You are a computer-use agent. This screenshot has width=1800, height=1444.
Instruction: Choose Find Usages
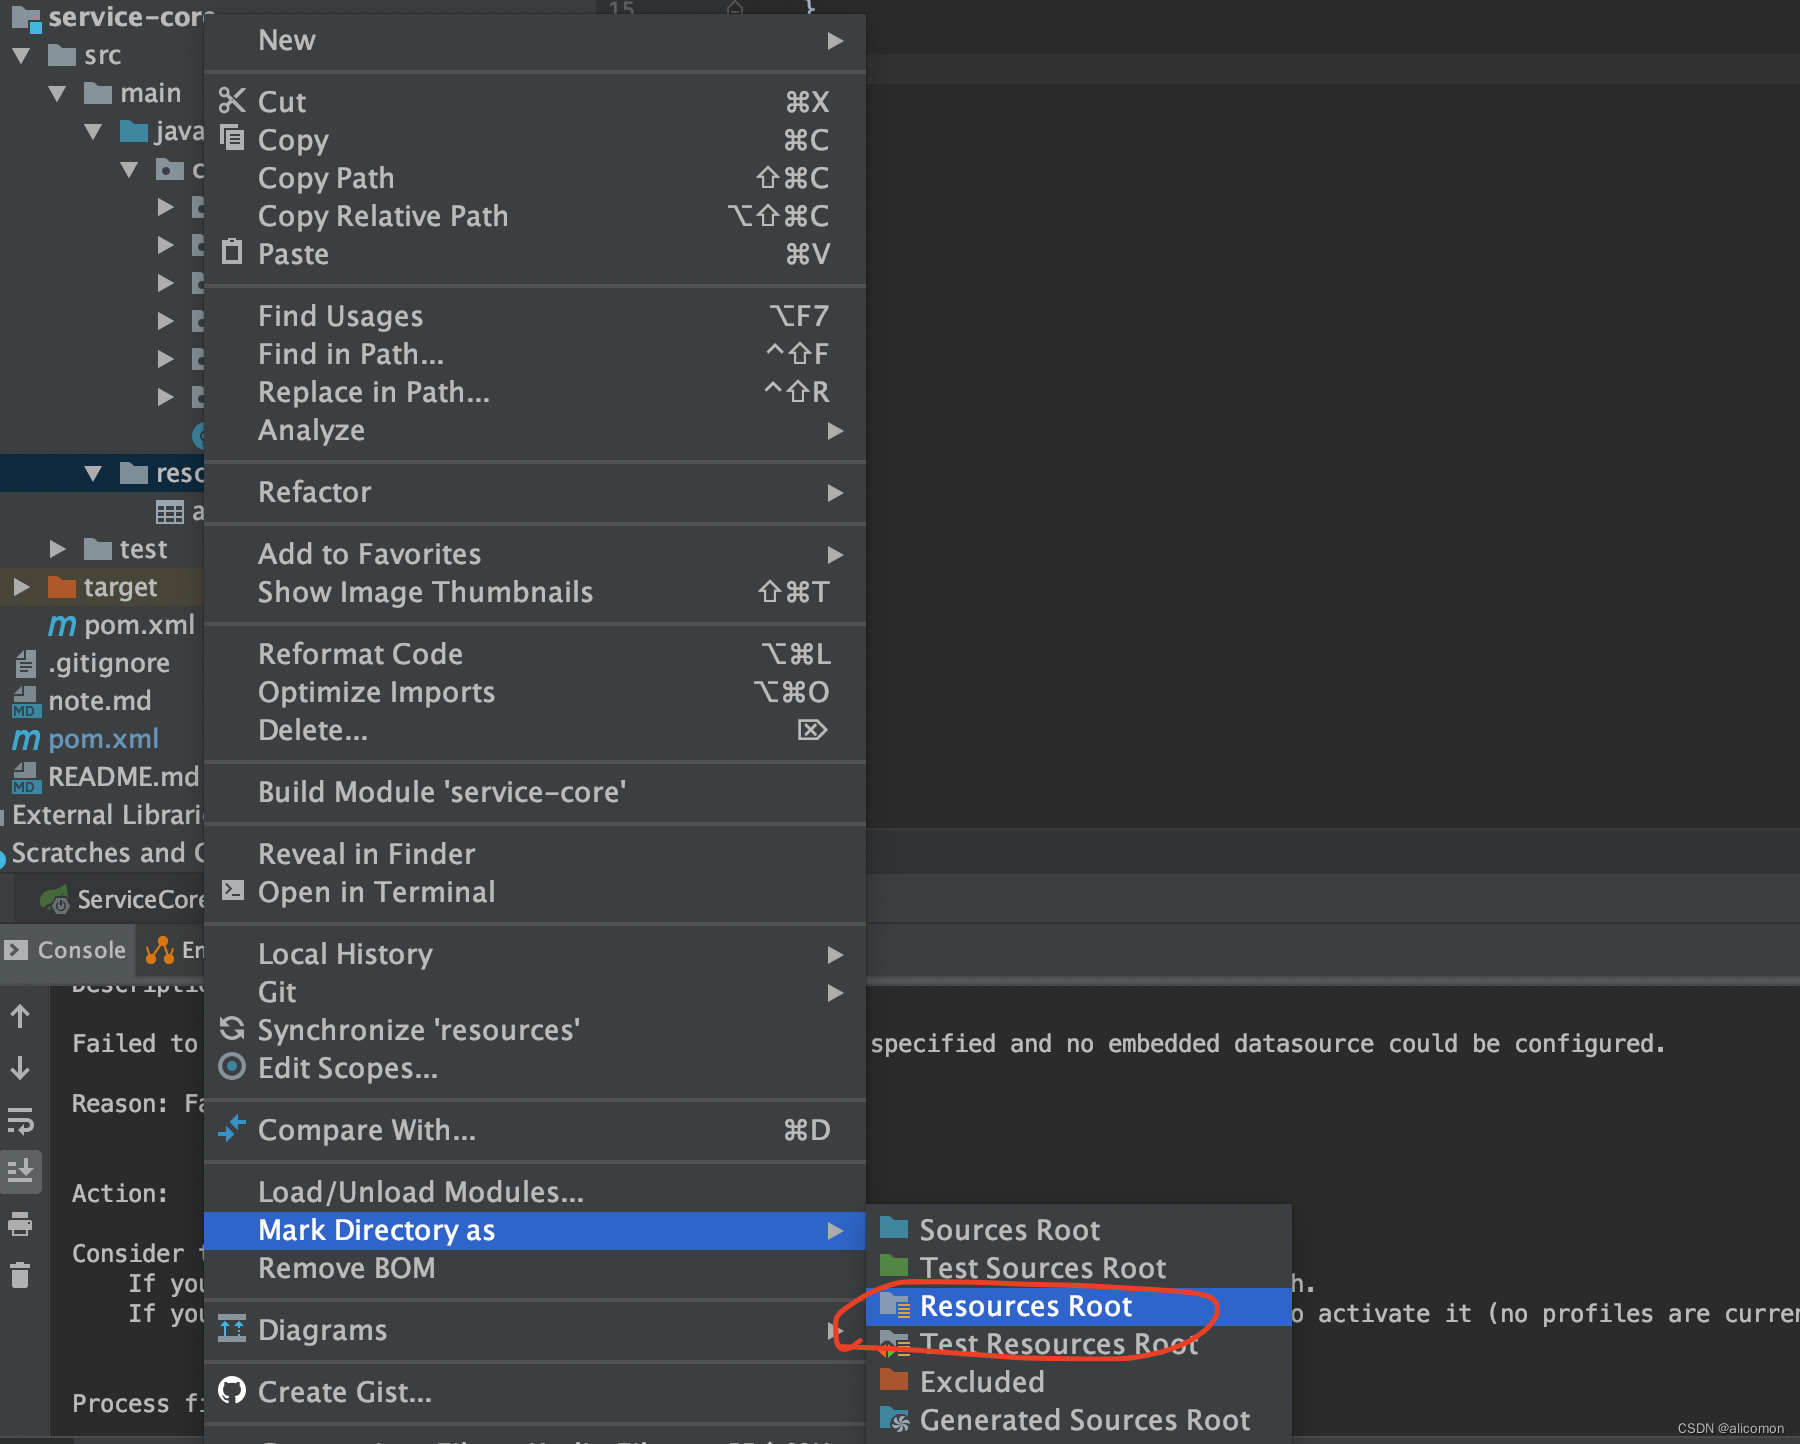click(x=535, y=316)
